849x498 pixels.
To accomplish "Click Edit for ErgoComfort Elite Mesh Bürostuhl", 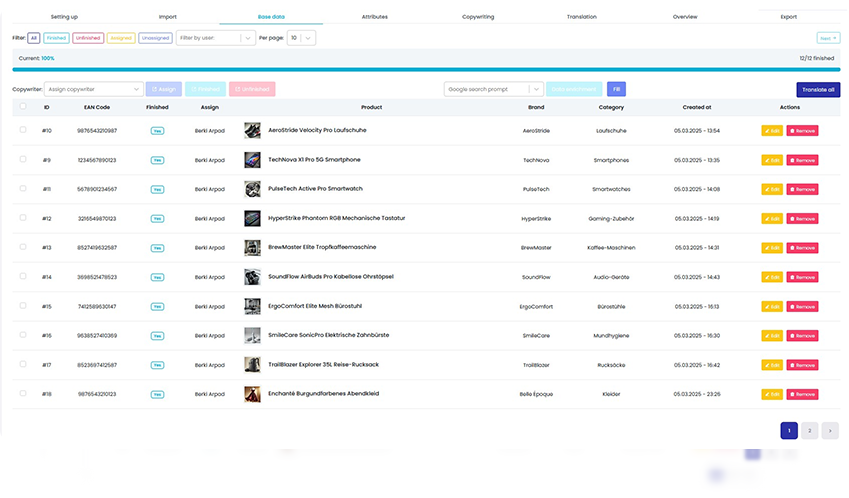I will coord(772,306).
